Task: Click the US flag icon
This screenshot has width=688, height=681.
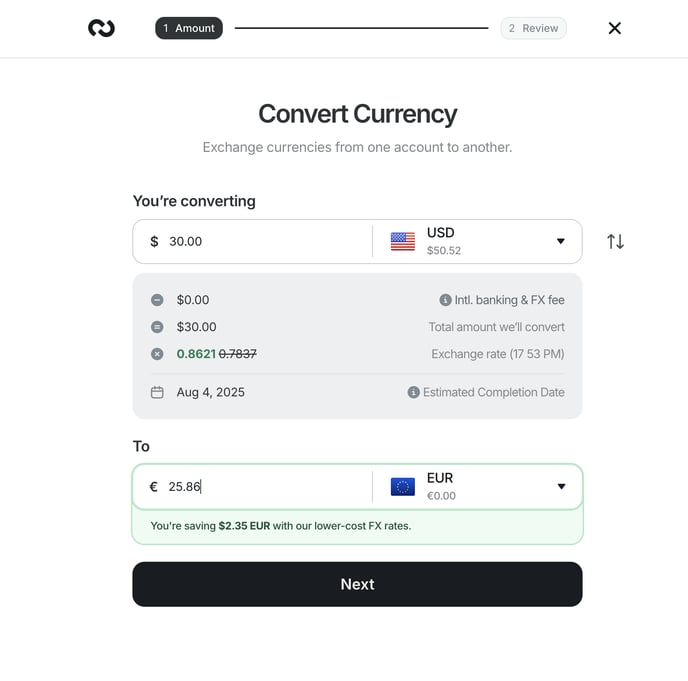Action: 402,241
